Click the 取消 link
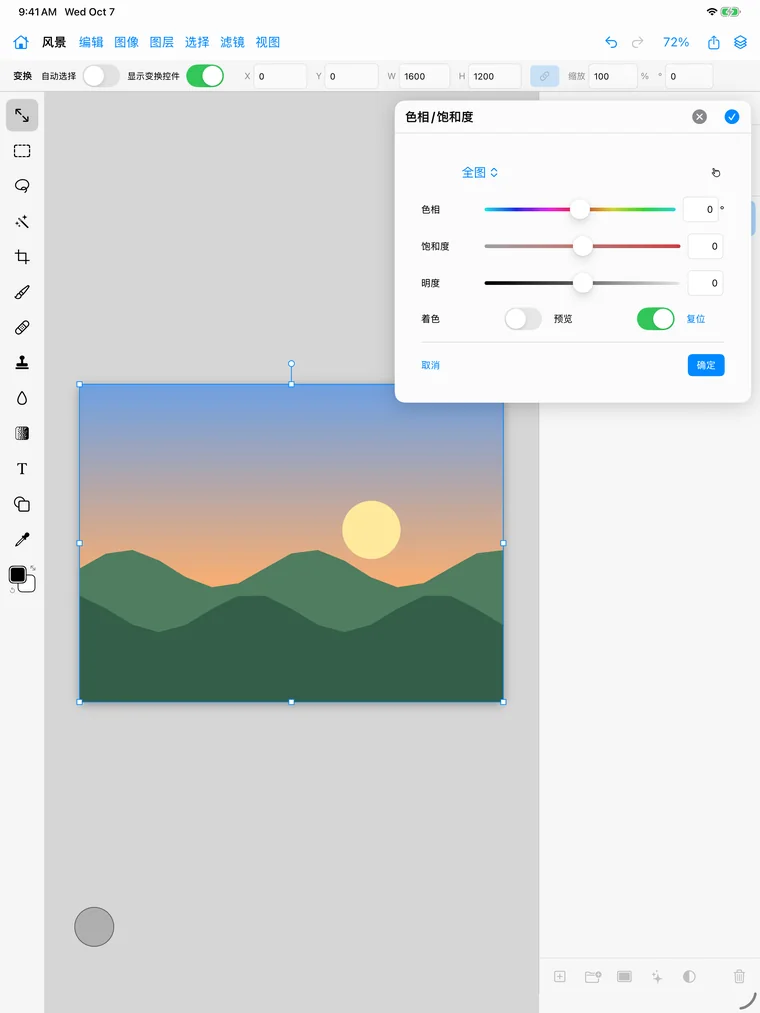760x1013 pixels. pos(430,365)
